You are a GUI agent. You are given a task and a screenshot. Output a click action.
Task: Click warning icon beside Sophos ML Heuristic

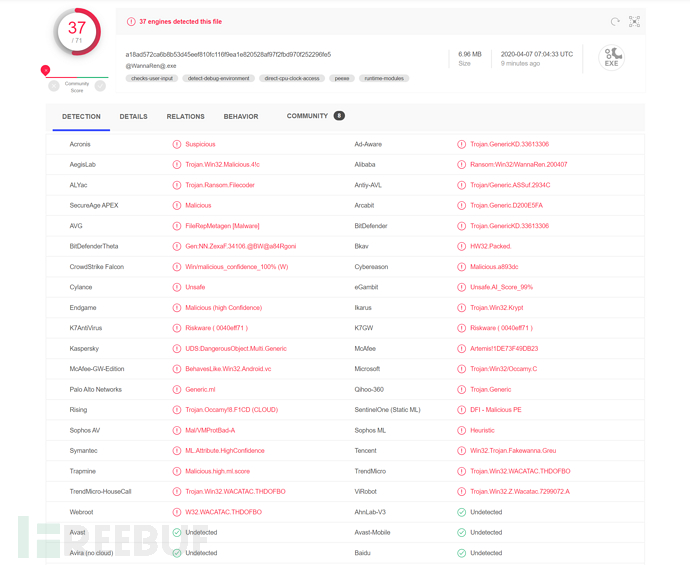coord(461,430)
